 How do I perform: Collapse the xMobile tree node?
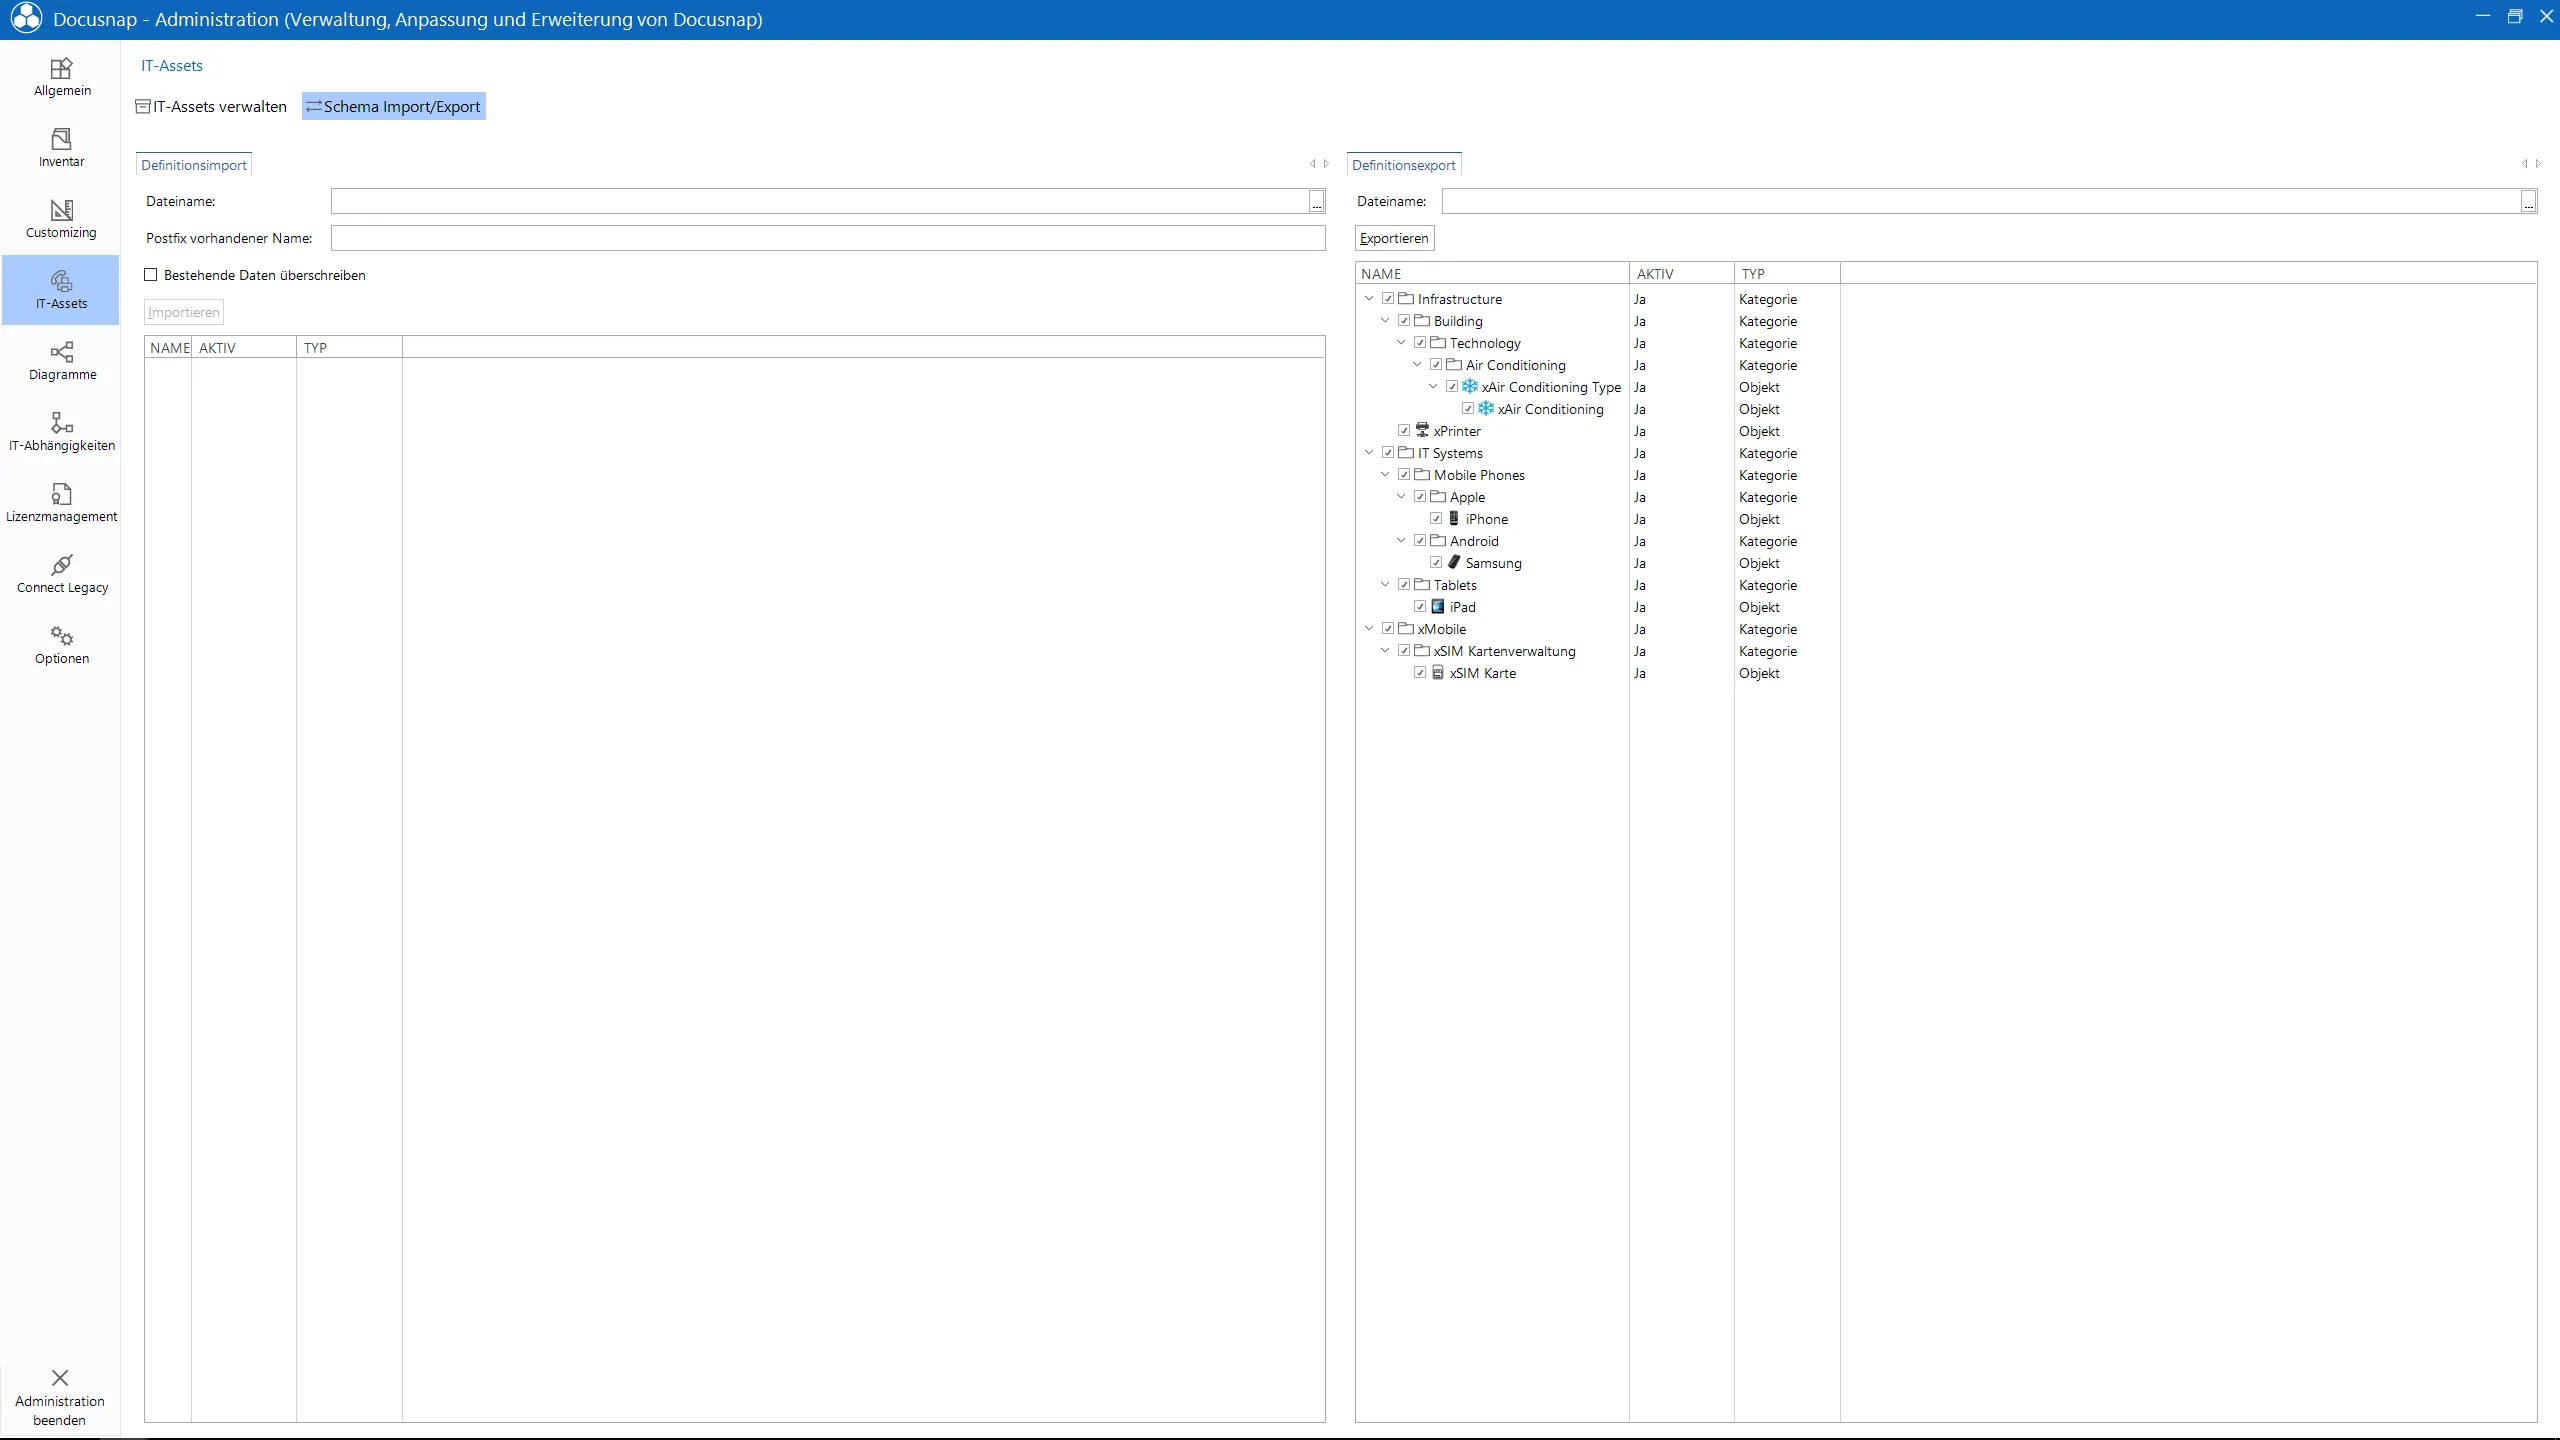1369,628
